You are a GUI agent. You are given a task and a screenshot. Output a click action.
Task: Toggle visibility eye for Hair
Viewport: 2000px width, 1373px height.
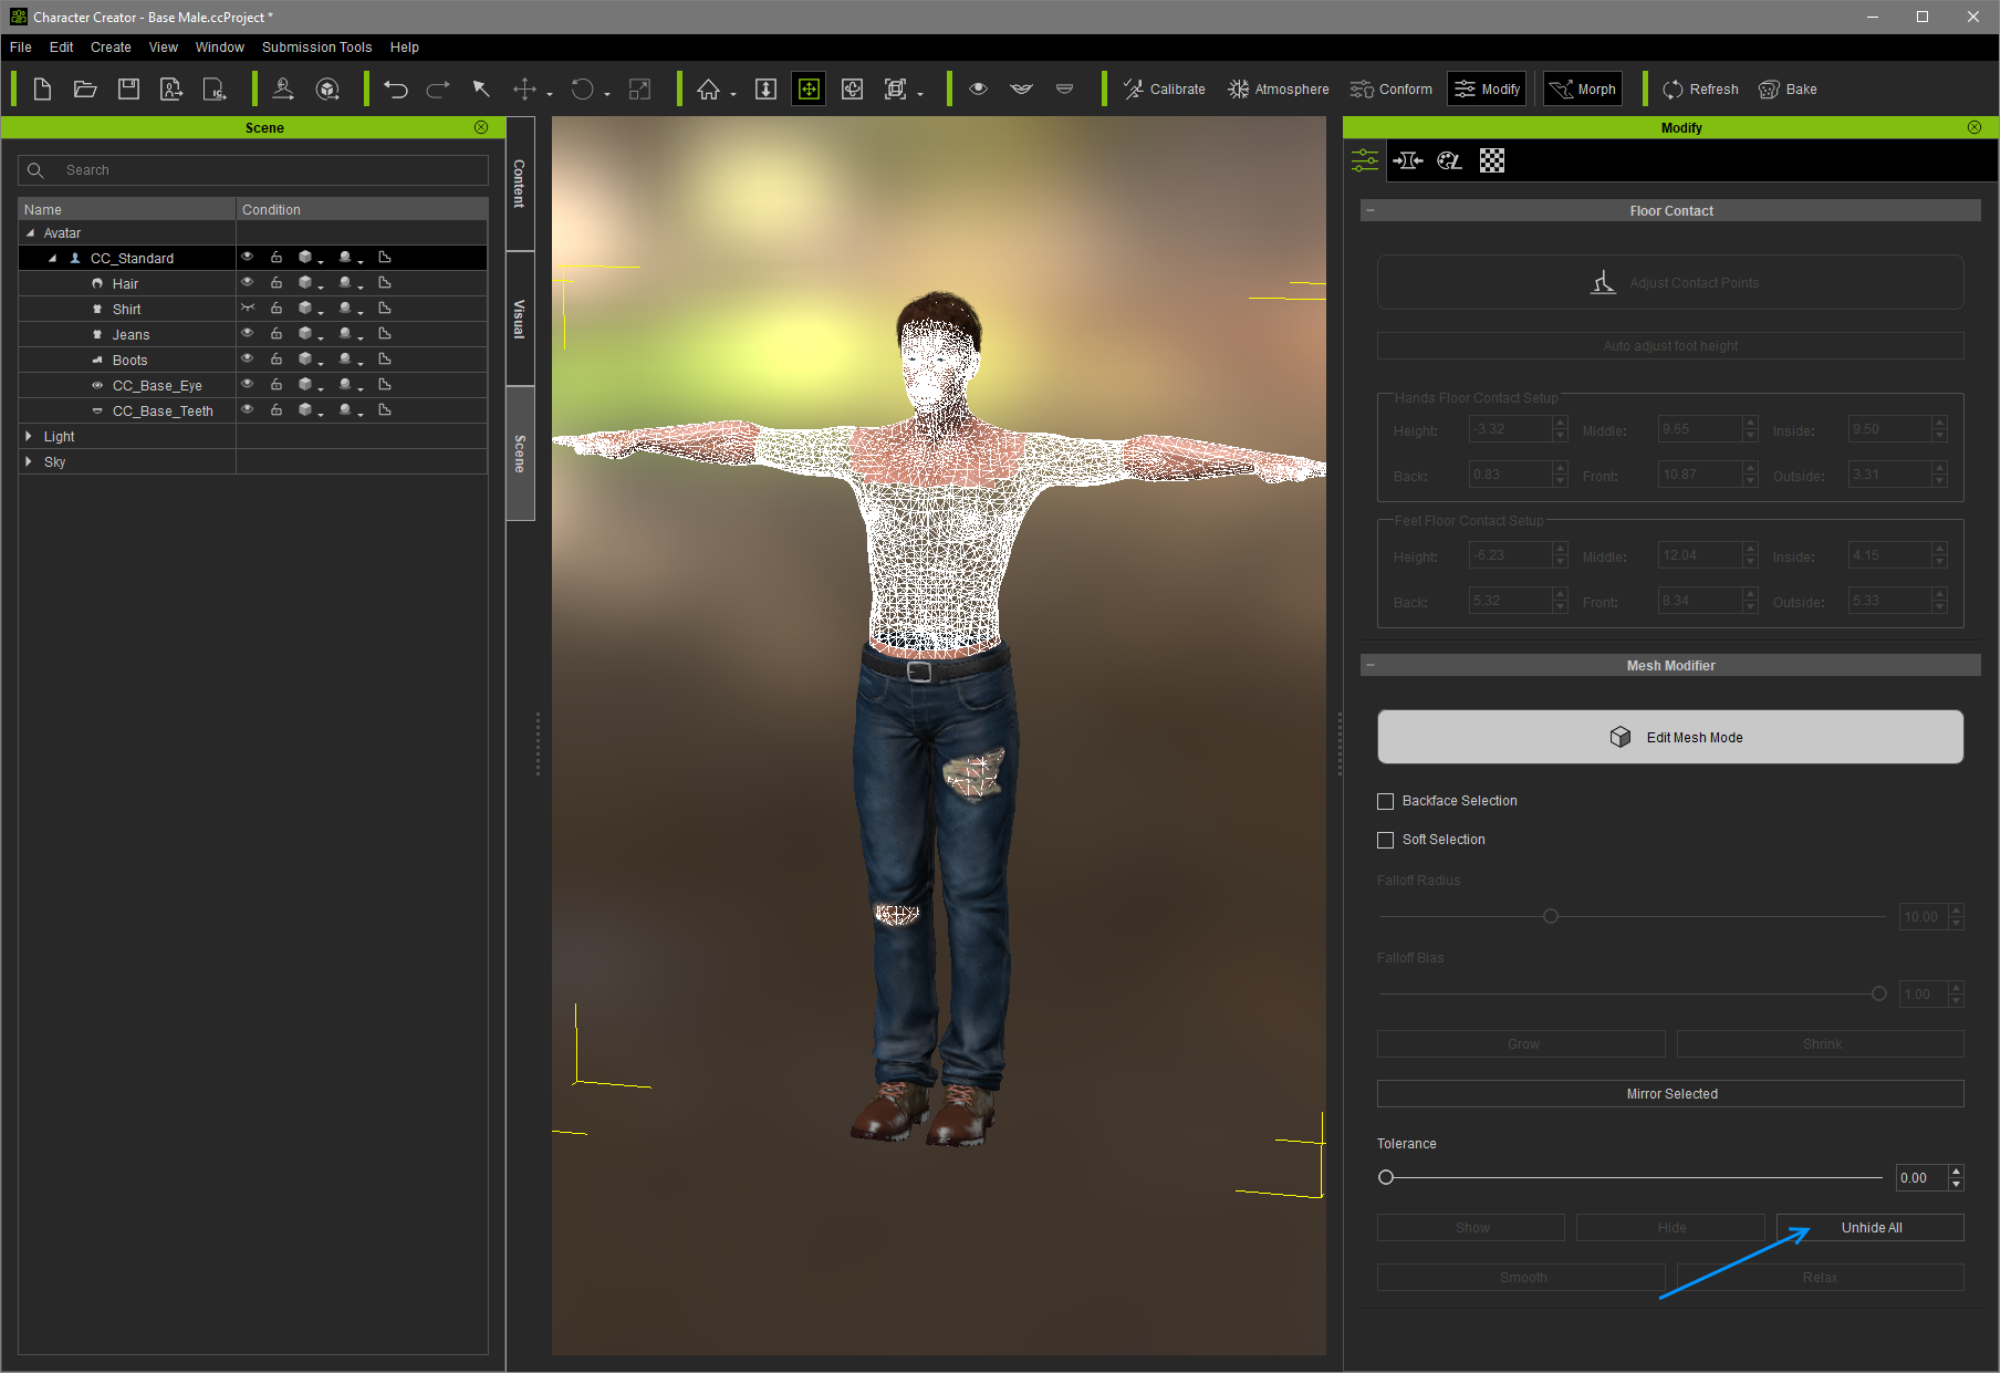(x=247, y=283)
